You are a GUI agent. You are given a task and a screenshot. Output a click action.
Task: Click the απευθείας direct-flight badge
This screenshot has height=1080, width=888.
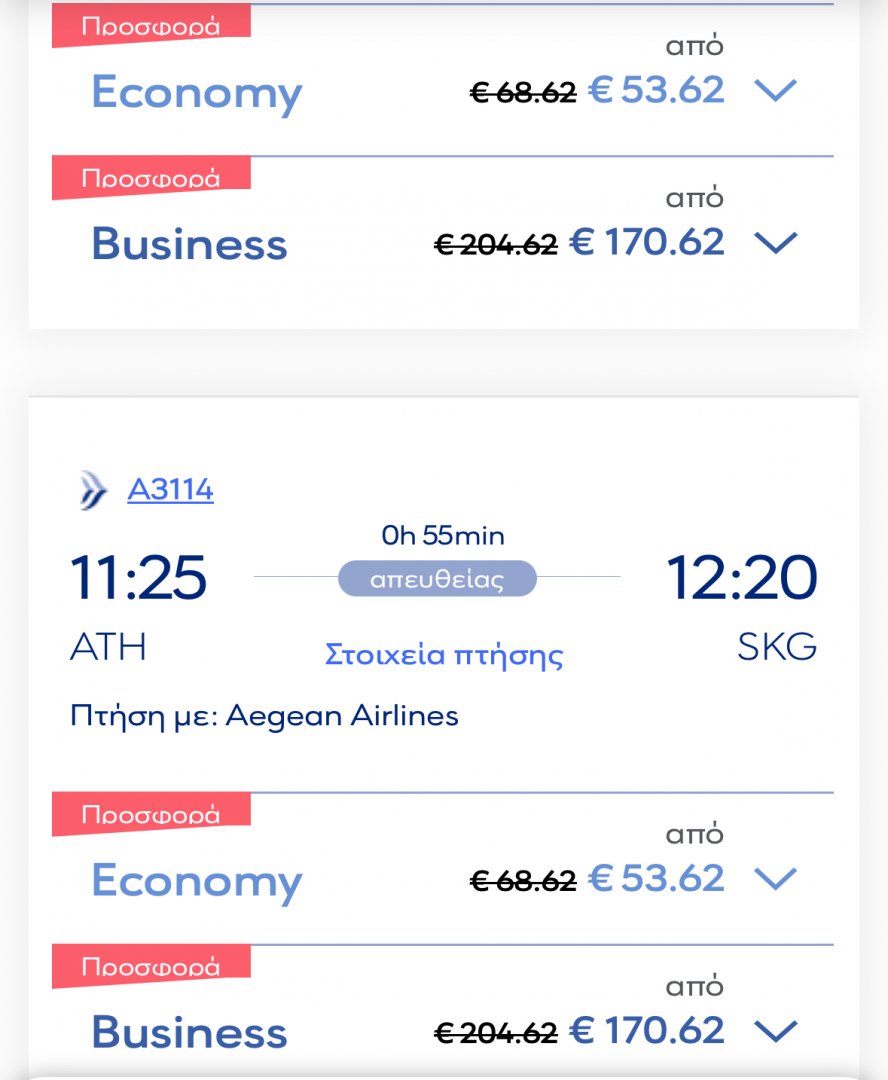click(x=437, y=579)
